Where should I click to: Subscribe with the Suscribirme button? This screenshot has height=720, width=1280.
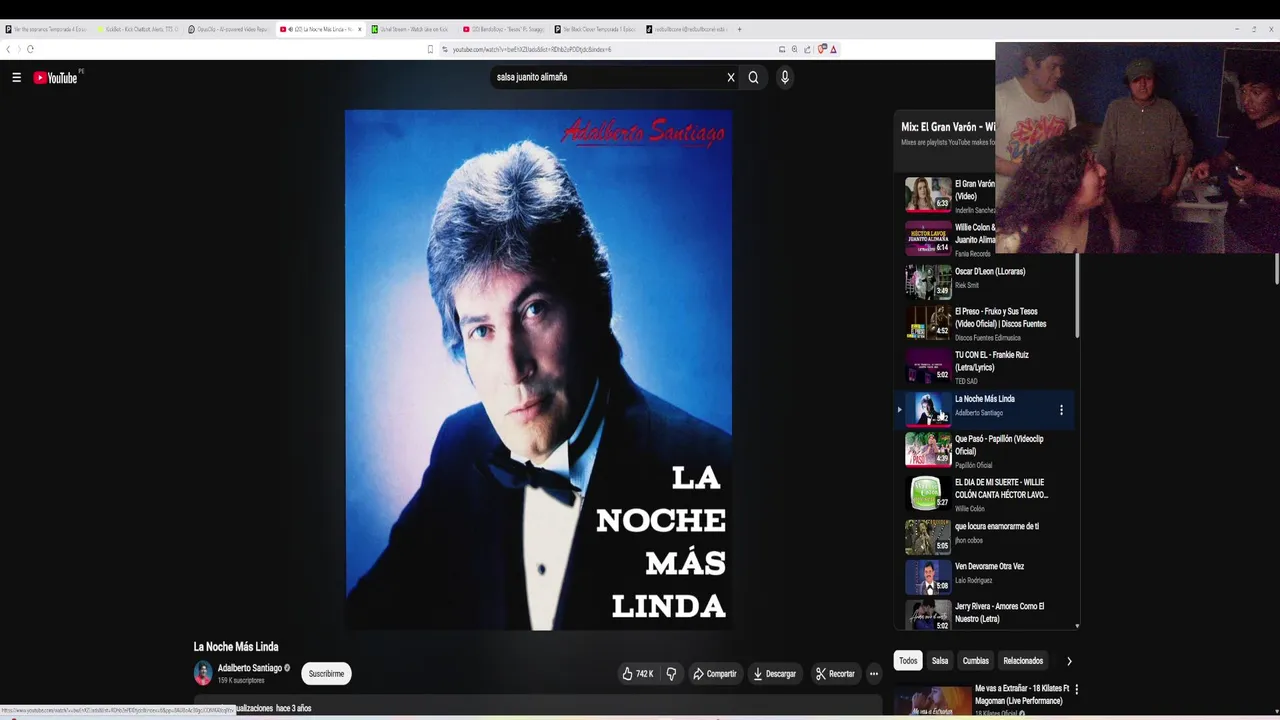point(326,674)
